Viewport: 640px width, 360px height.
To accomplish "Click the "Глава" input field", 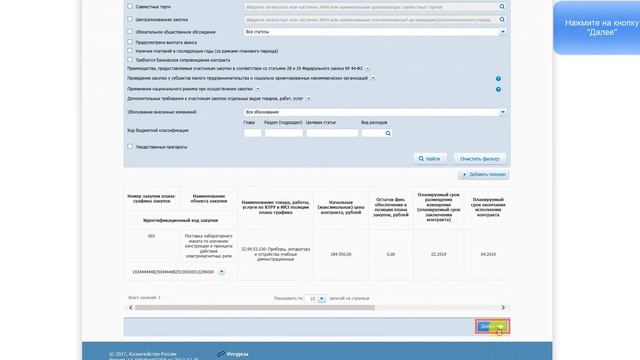I will point(253,133).
